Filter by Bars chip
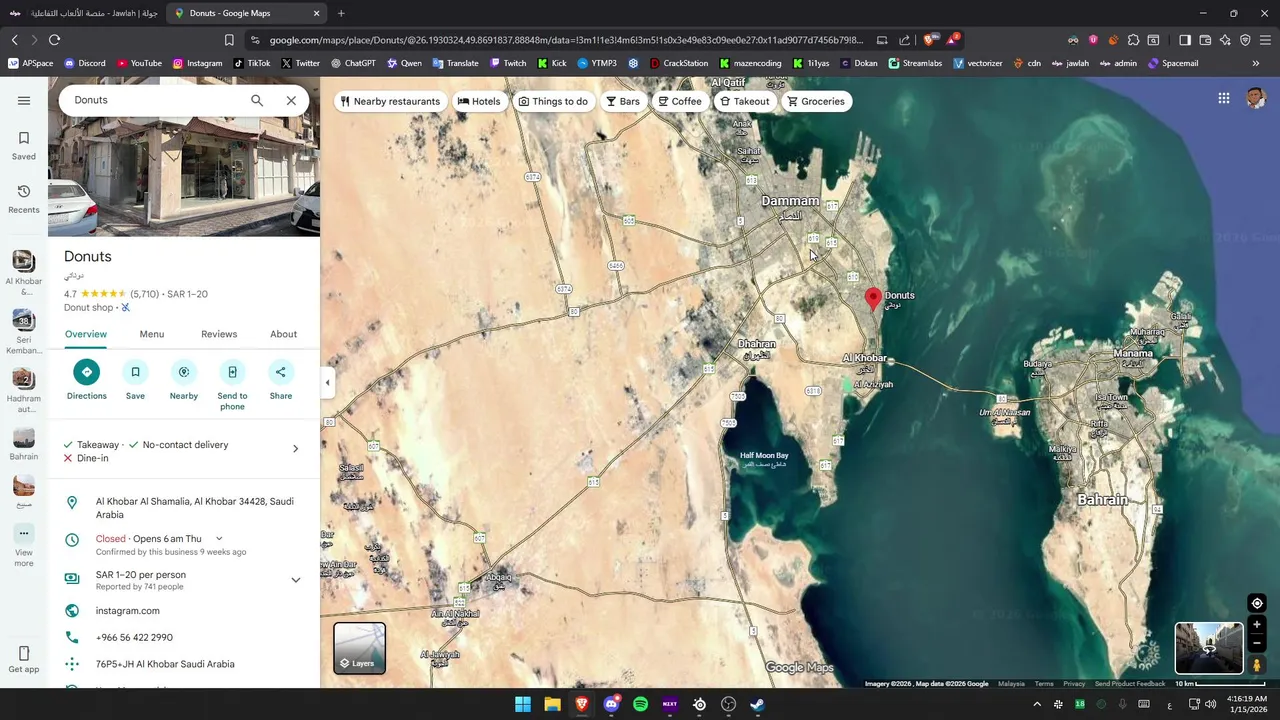Viewport: 1280px width, 720px height. click(x=622, y=101)
